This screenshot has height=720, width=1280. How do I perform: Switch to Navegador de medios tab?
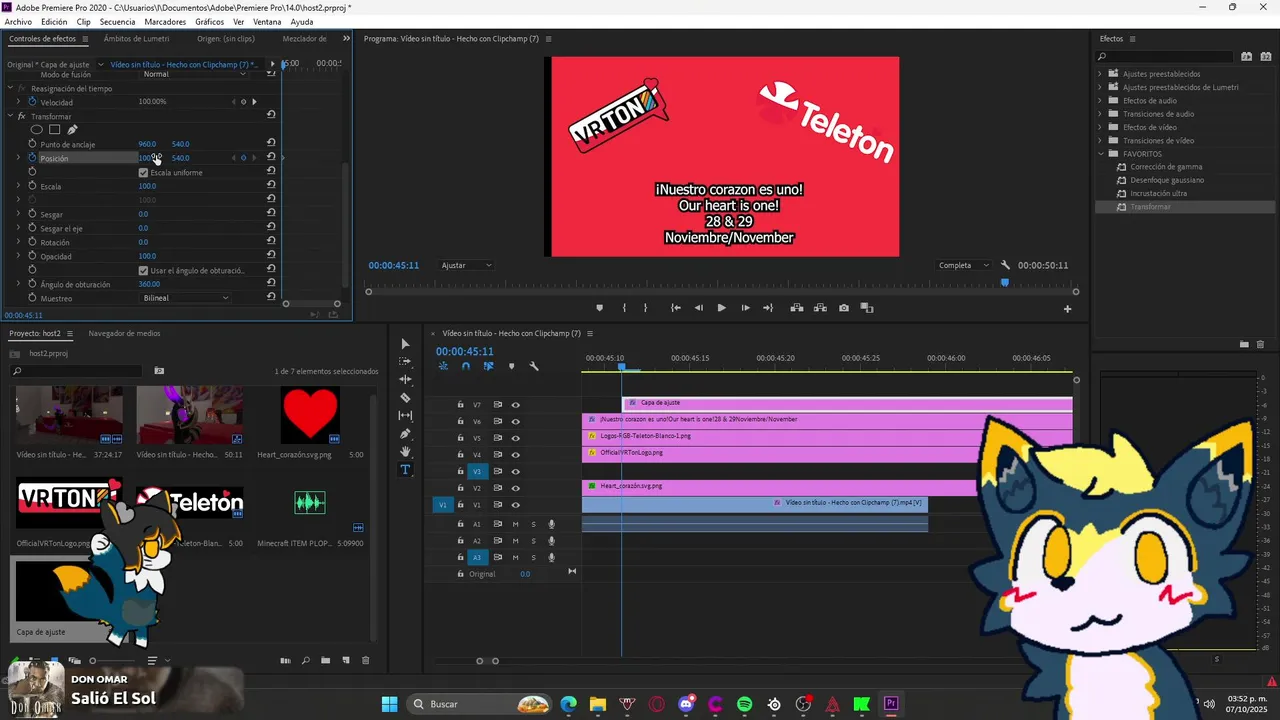pos(124,333)
